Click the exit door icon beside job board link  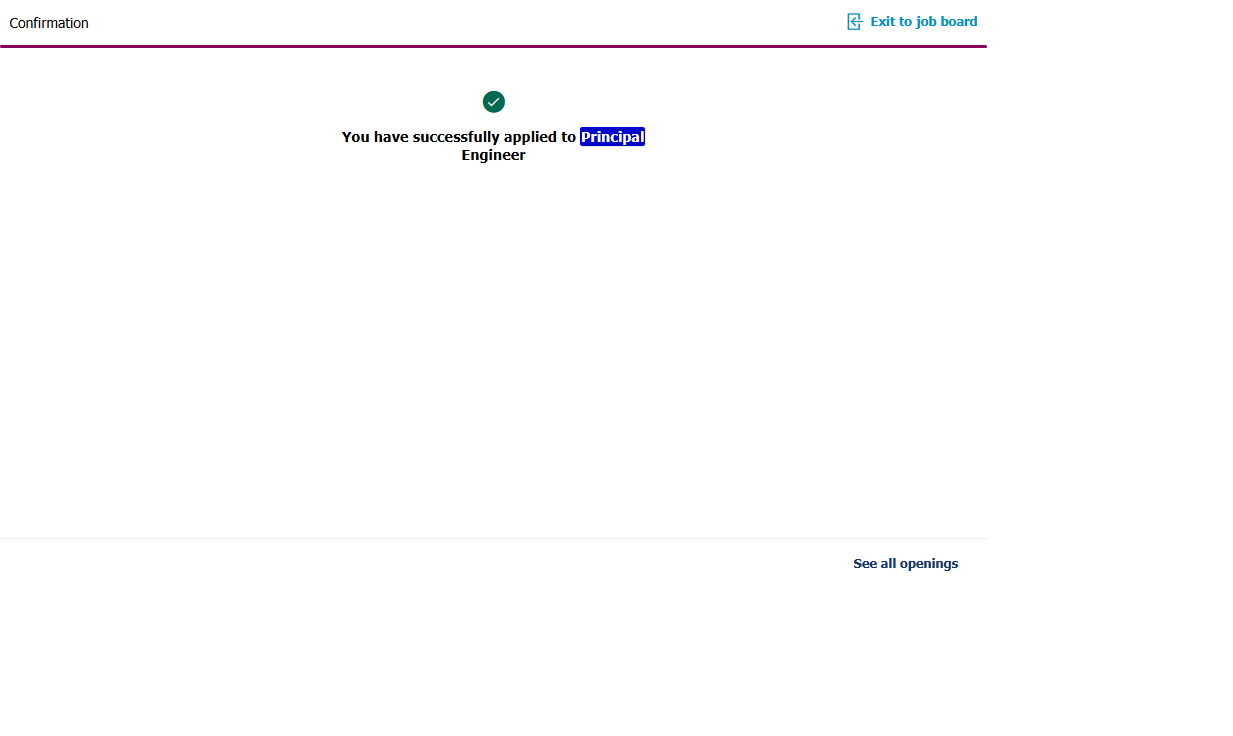tap(854, 22)
